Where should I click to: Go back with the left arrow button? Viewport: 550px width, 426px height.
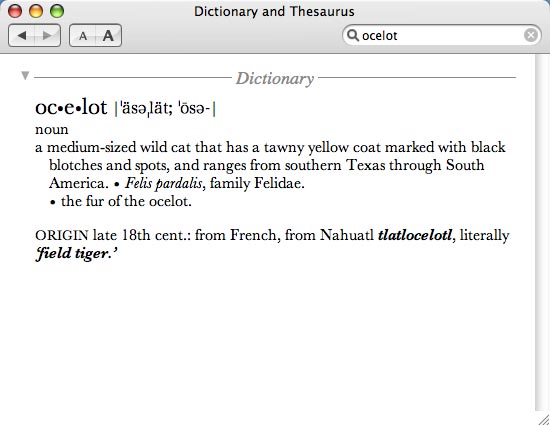coord(21,35)
